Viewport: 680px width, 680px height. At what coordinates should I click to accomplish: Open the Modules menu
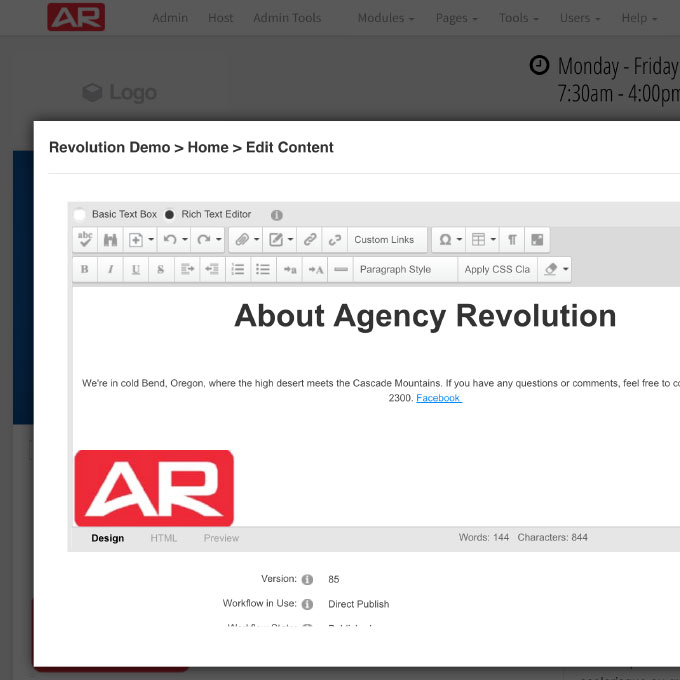click(x=386, y=18)
